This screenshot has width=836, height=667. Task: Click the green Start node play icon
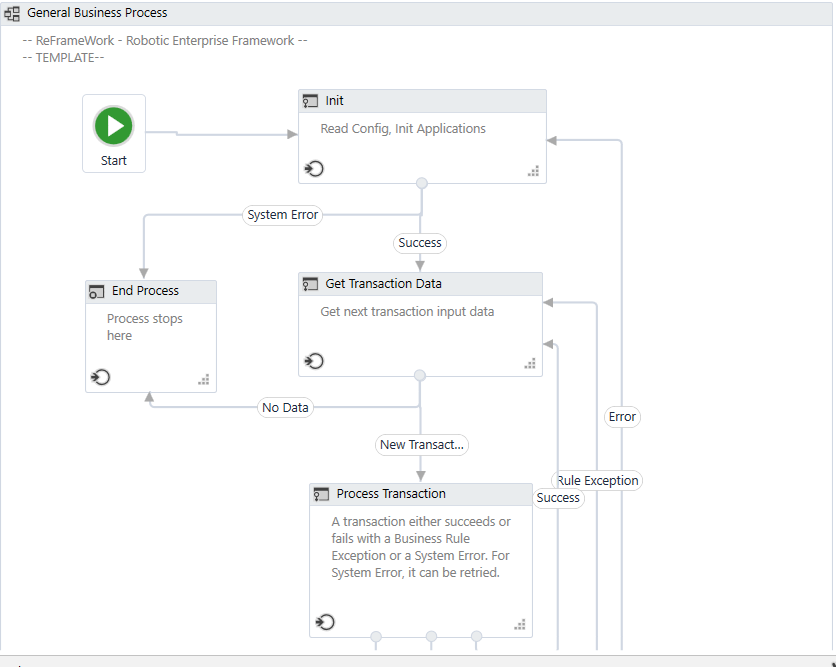click(x=113, y=125)
